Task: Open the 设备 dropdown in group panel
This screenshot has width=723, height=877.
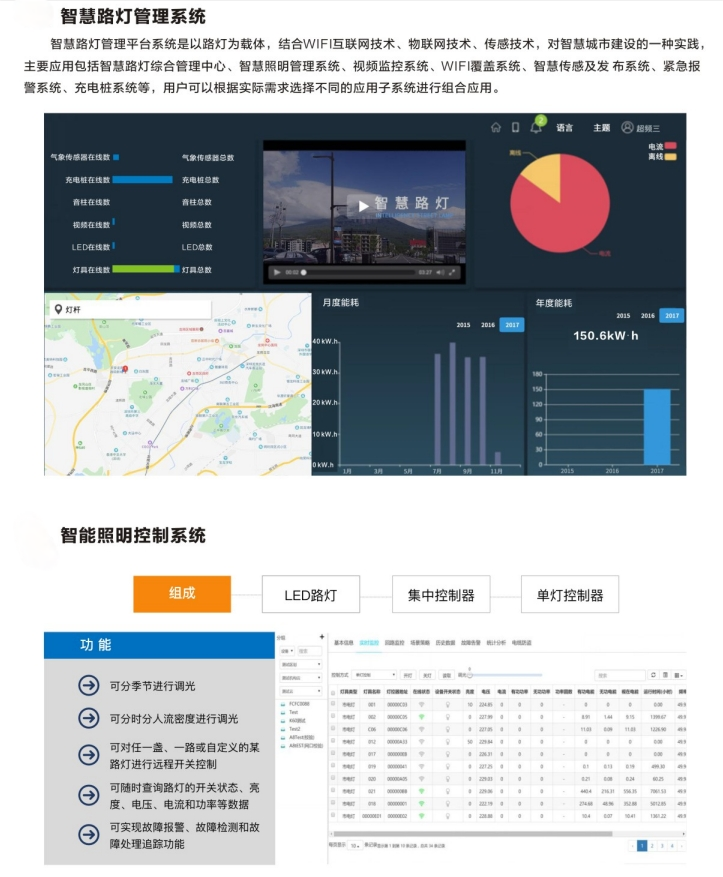Action: tap(287, 651)
